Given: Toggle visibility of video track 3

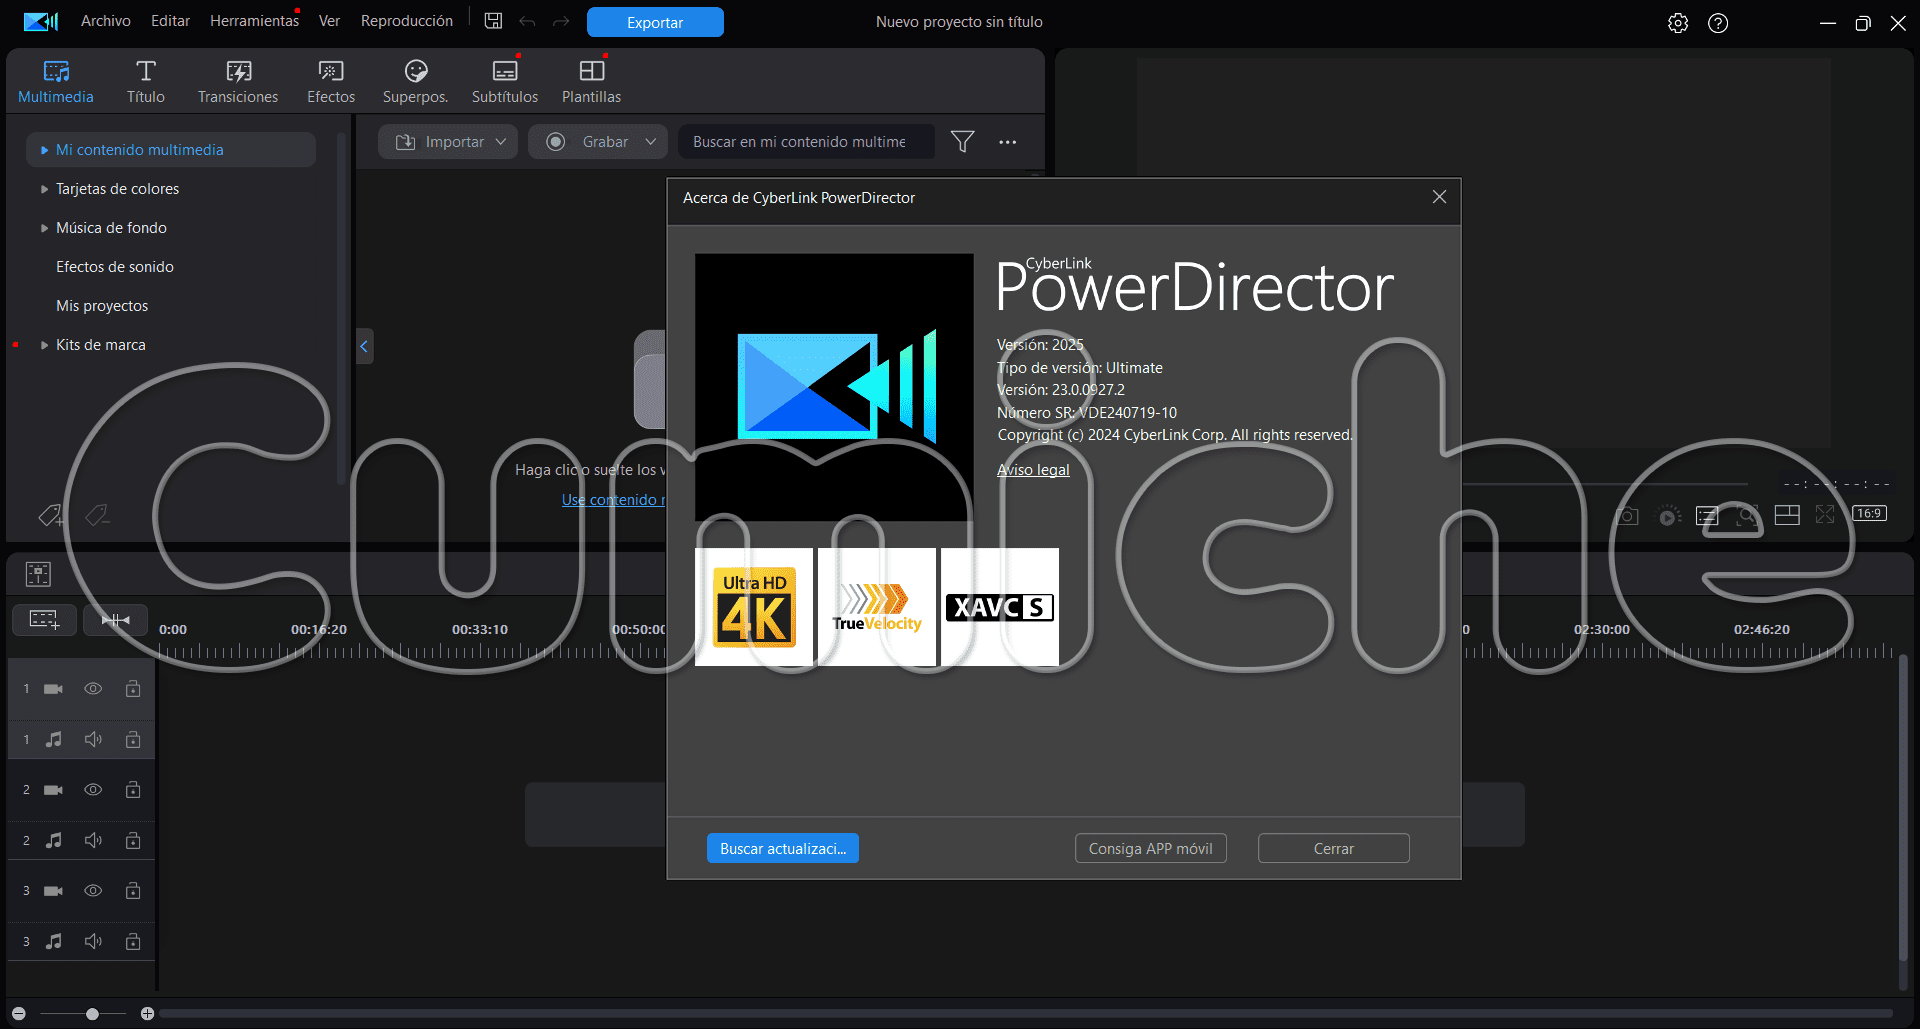Looking at the screenshot, I should click(x=93, y=891).
